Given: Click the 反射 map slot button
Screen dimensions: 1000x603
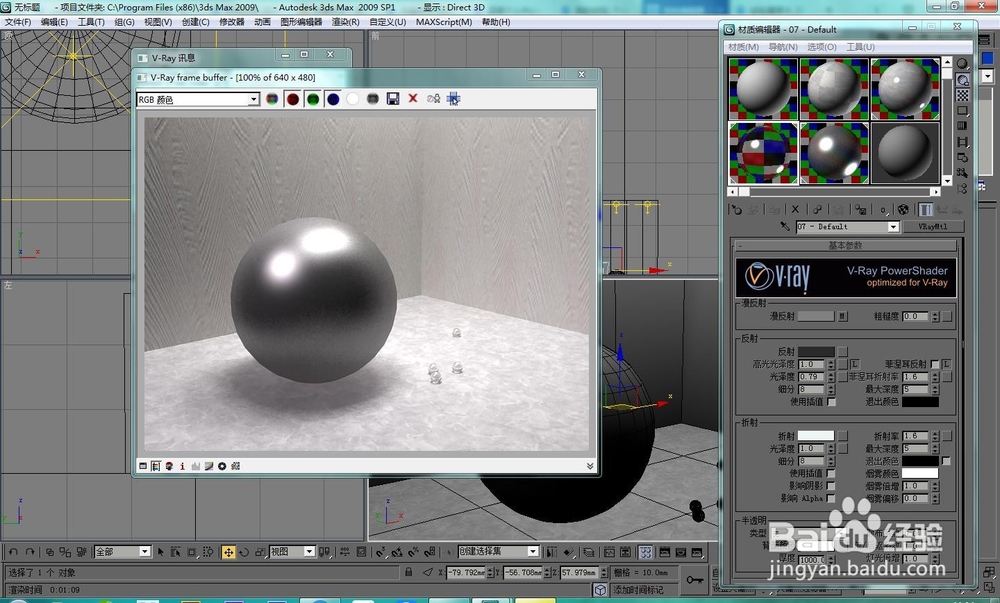Looking at the screenshot, I should pyautogui.click(x=842, y=351).
